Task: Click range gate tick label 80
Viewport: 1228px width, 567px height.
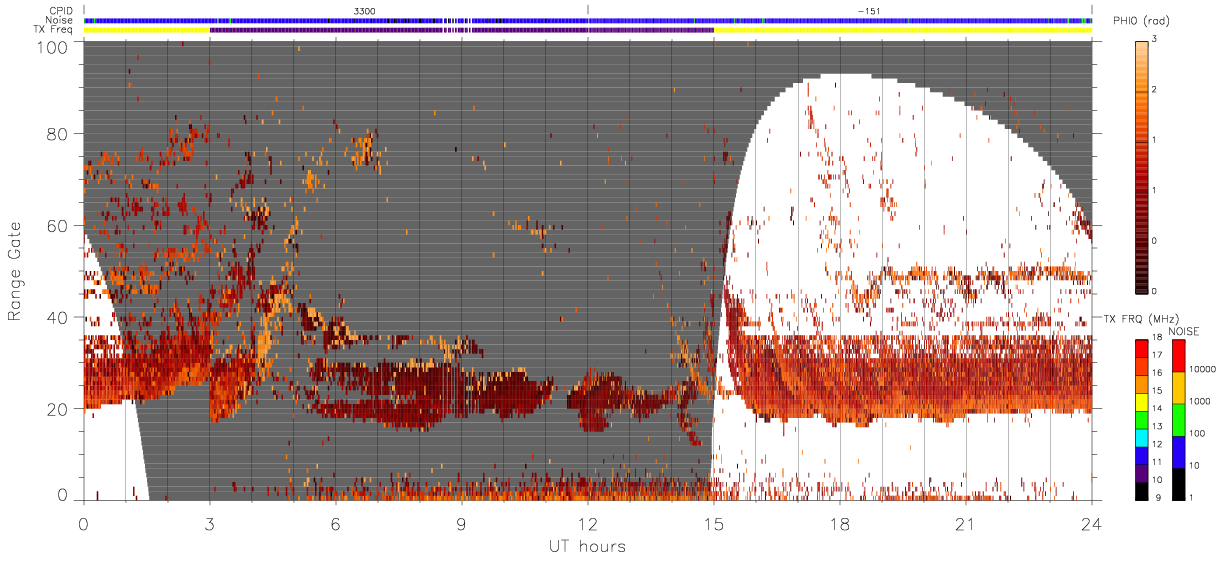Action: (x=58, y=134)
